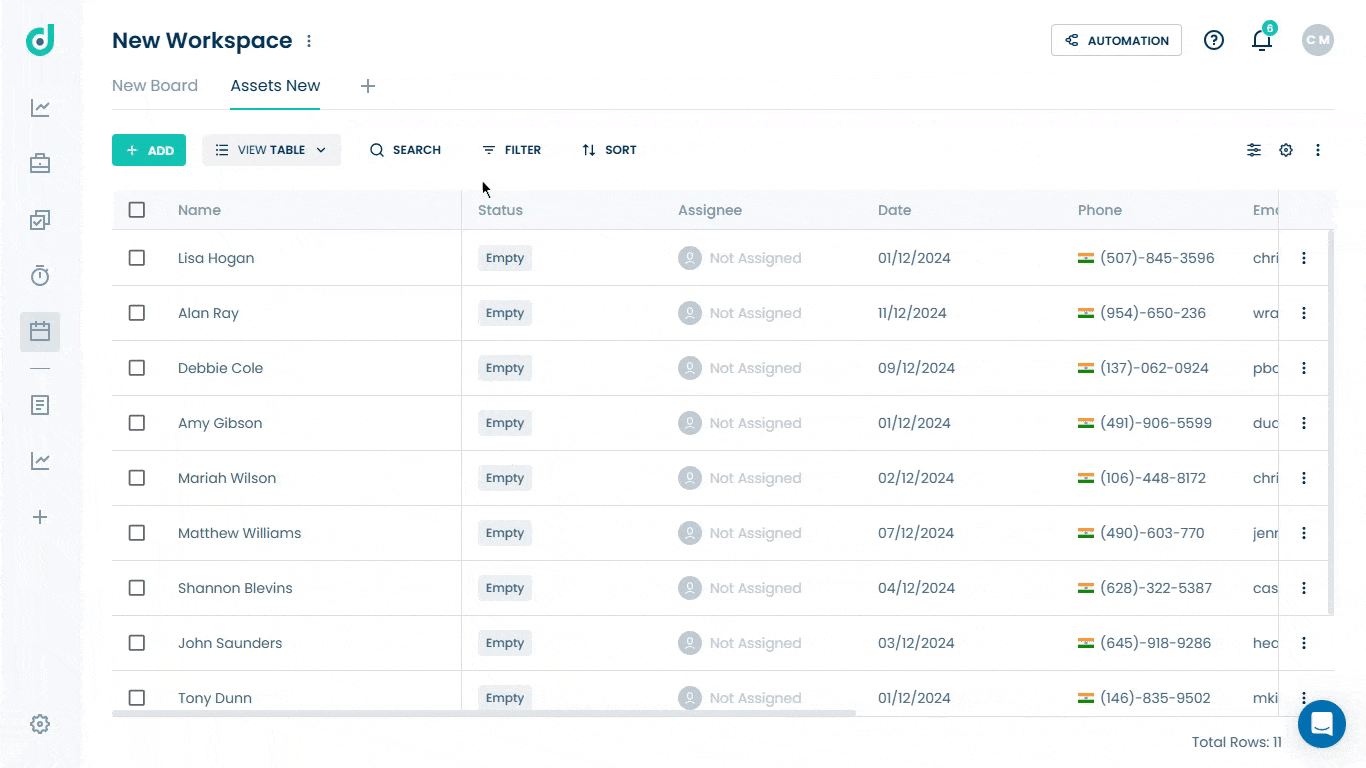Open the lower chart reports icon in sidebar
This screenshot has height=768, width=1366.
(x=40, y=461)
